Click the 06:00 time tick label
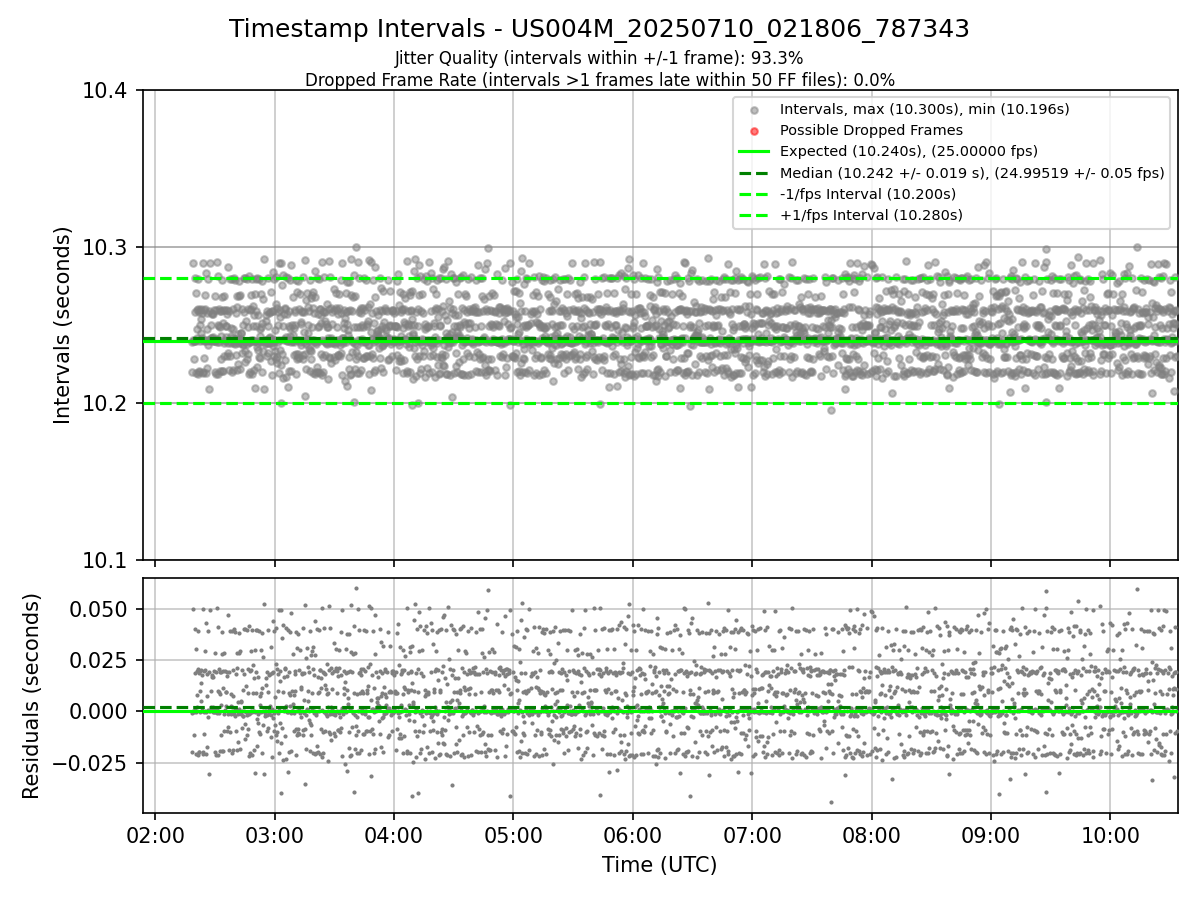 (x=632, y=835)
